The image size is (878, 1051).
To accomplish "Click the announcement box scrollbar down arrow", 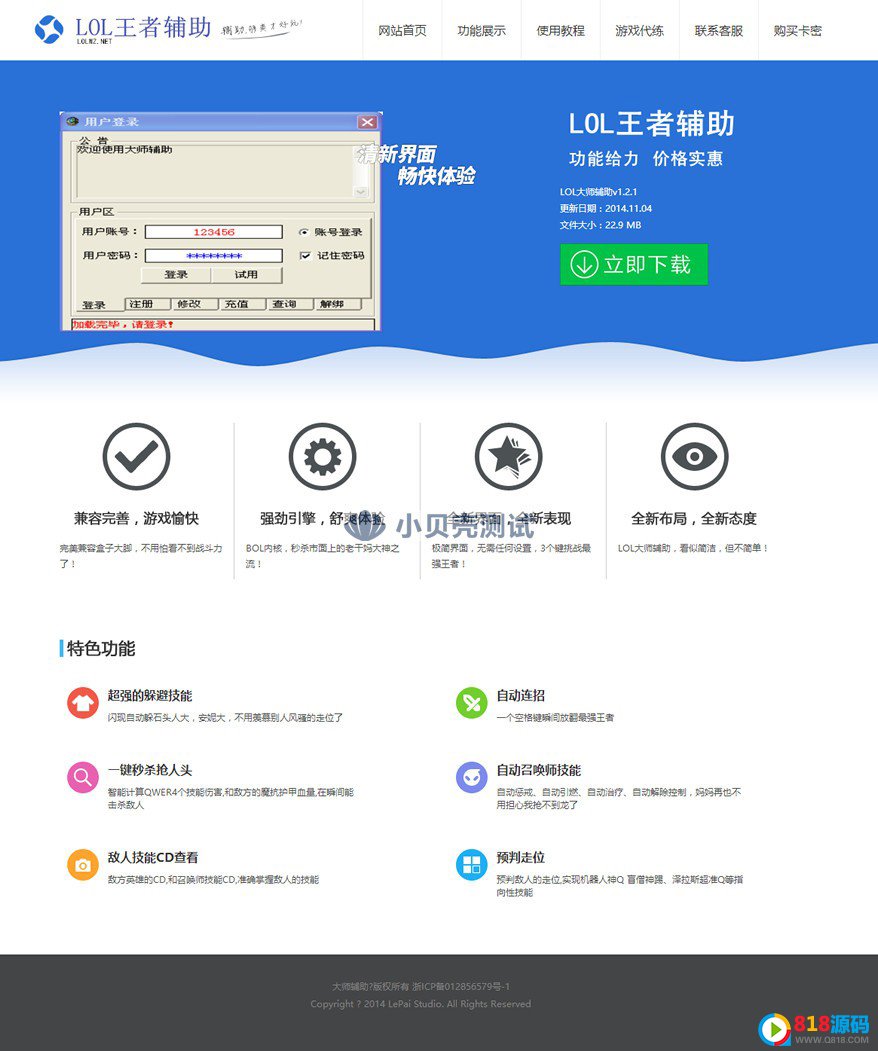I will (x=361, y=192).
